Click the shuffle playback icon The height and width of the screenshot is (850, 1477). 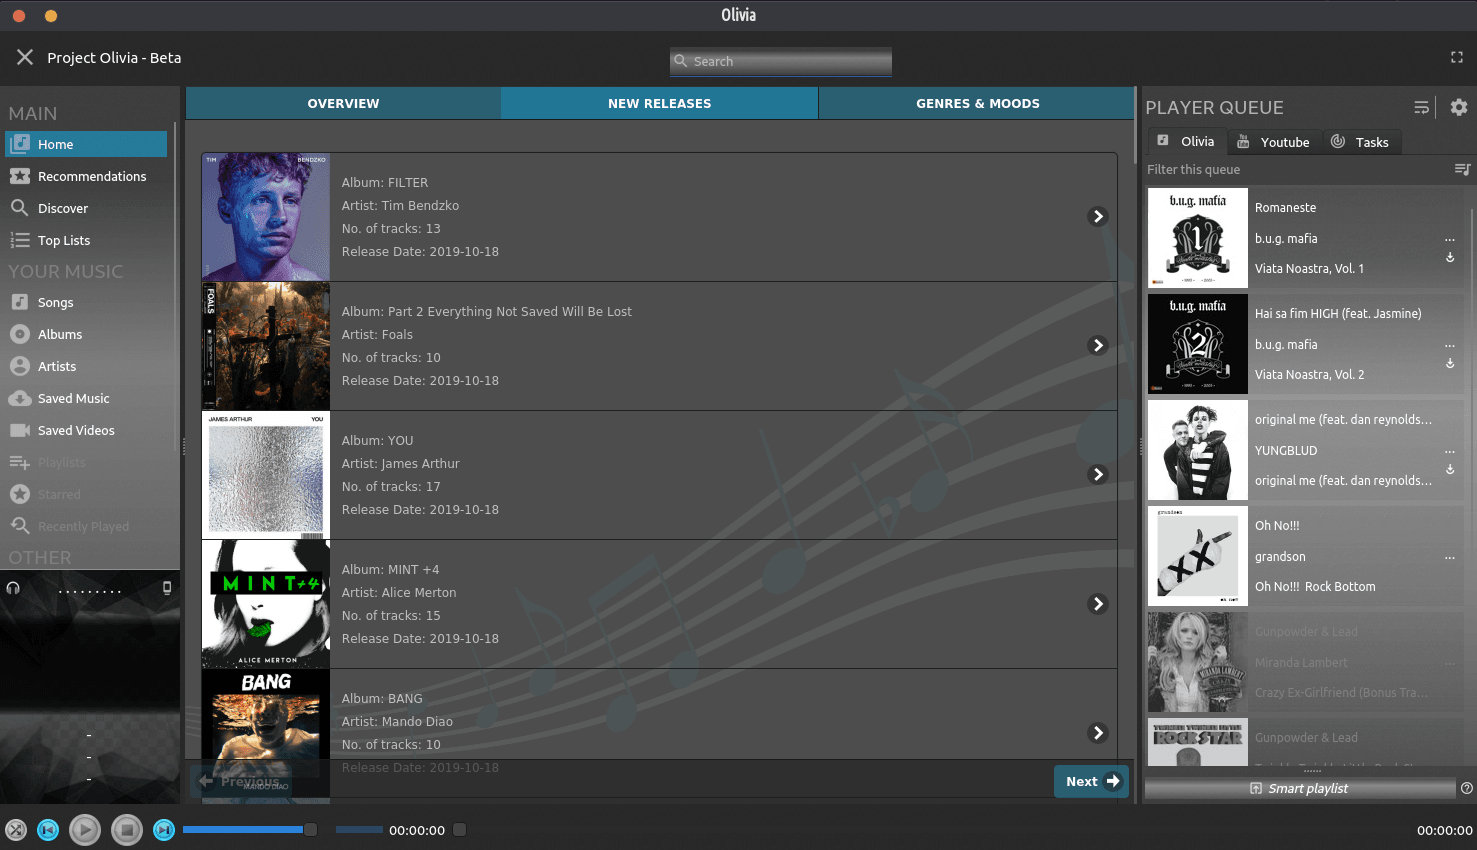tap(16, 829)
